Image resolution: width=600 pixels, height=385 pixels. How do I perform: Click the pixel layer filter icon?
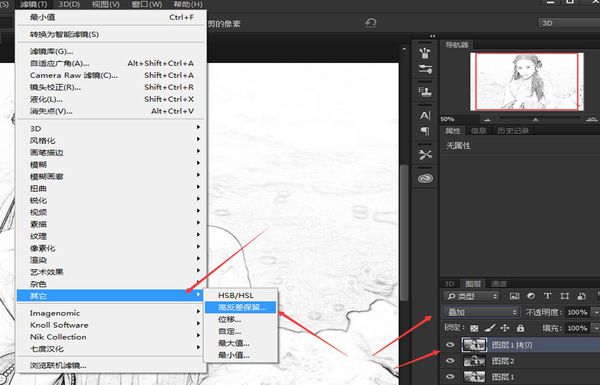coord(514,296)
